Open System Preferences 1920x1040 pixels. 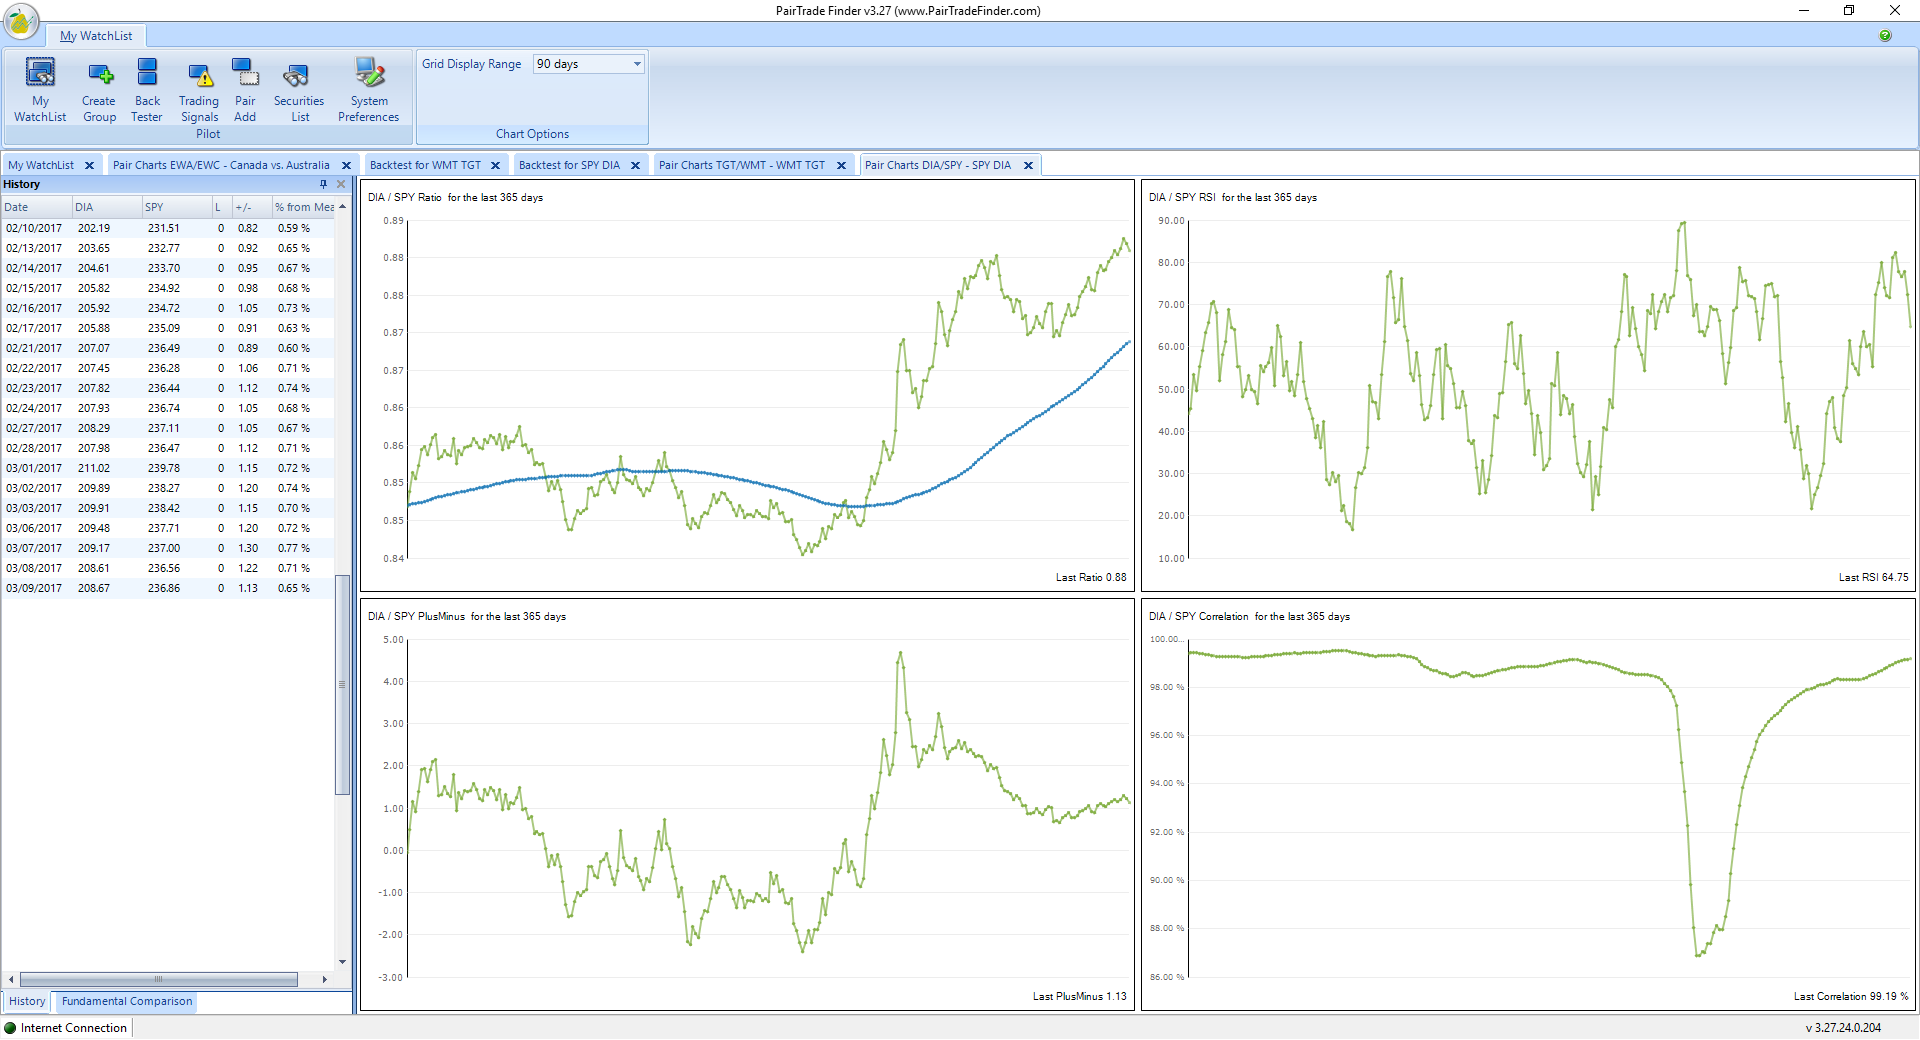(368, 89)
